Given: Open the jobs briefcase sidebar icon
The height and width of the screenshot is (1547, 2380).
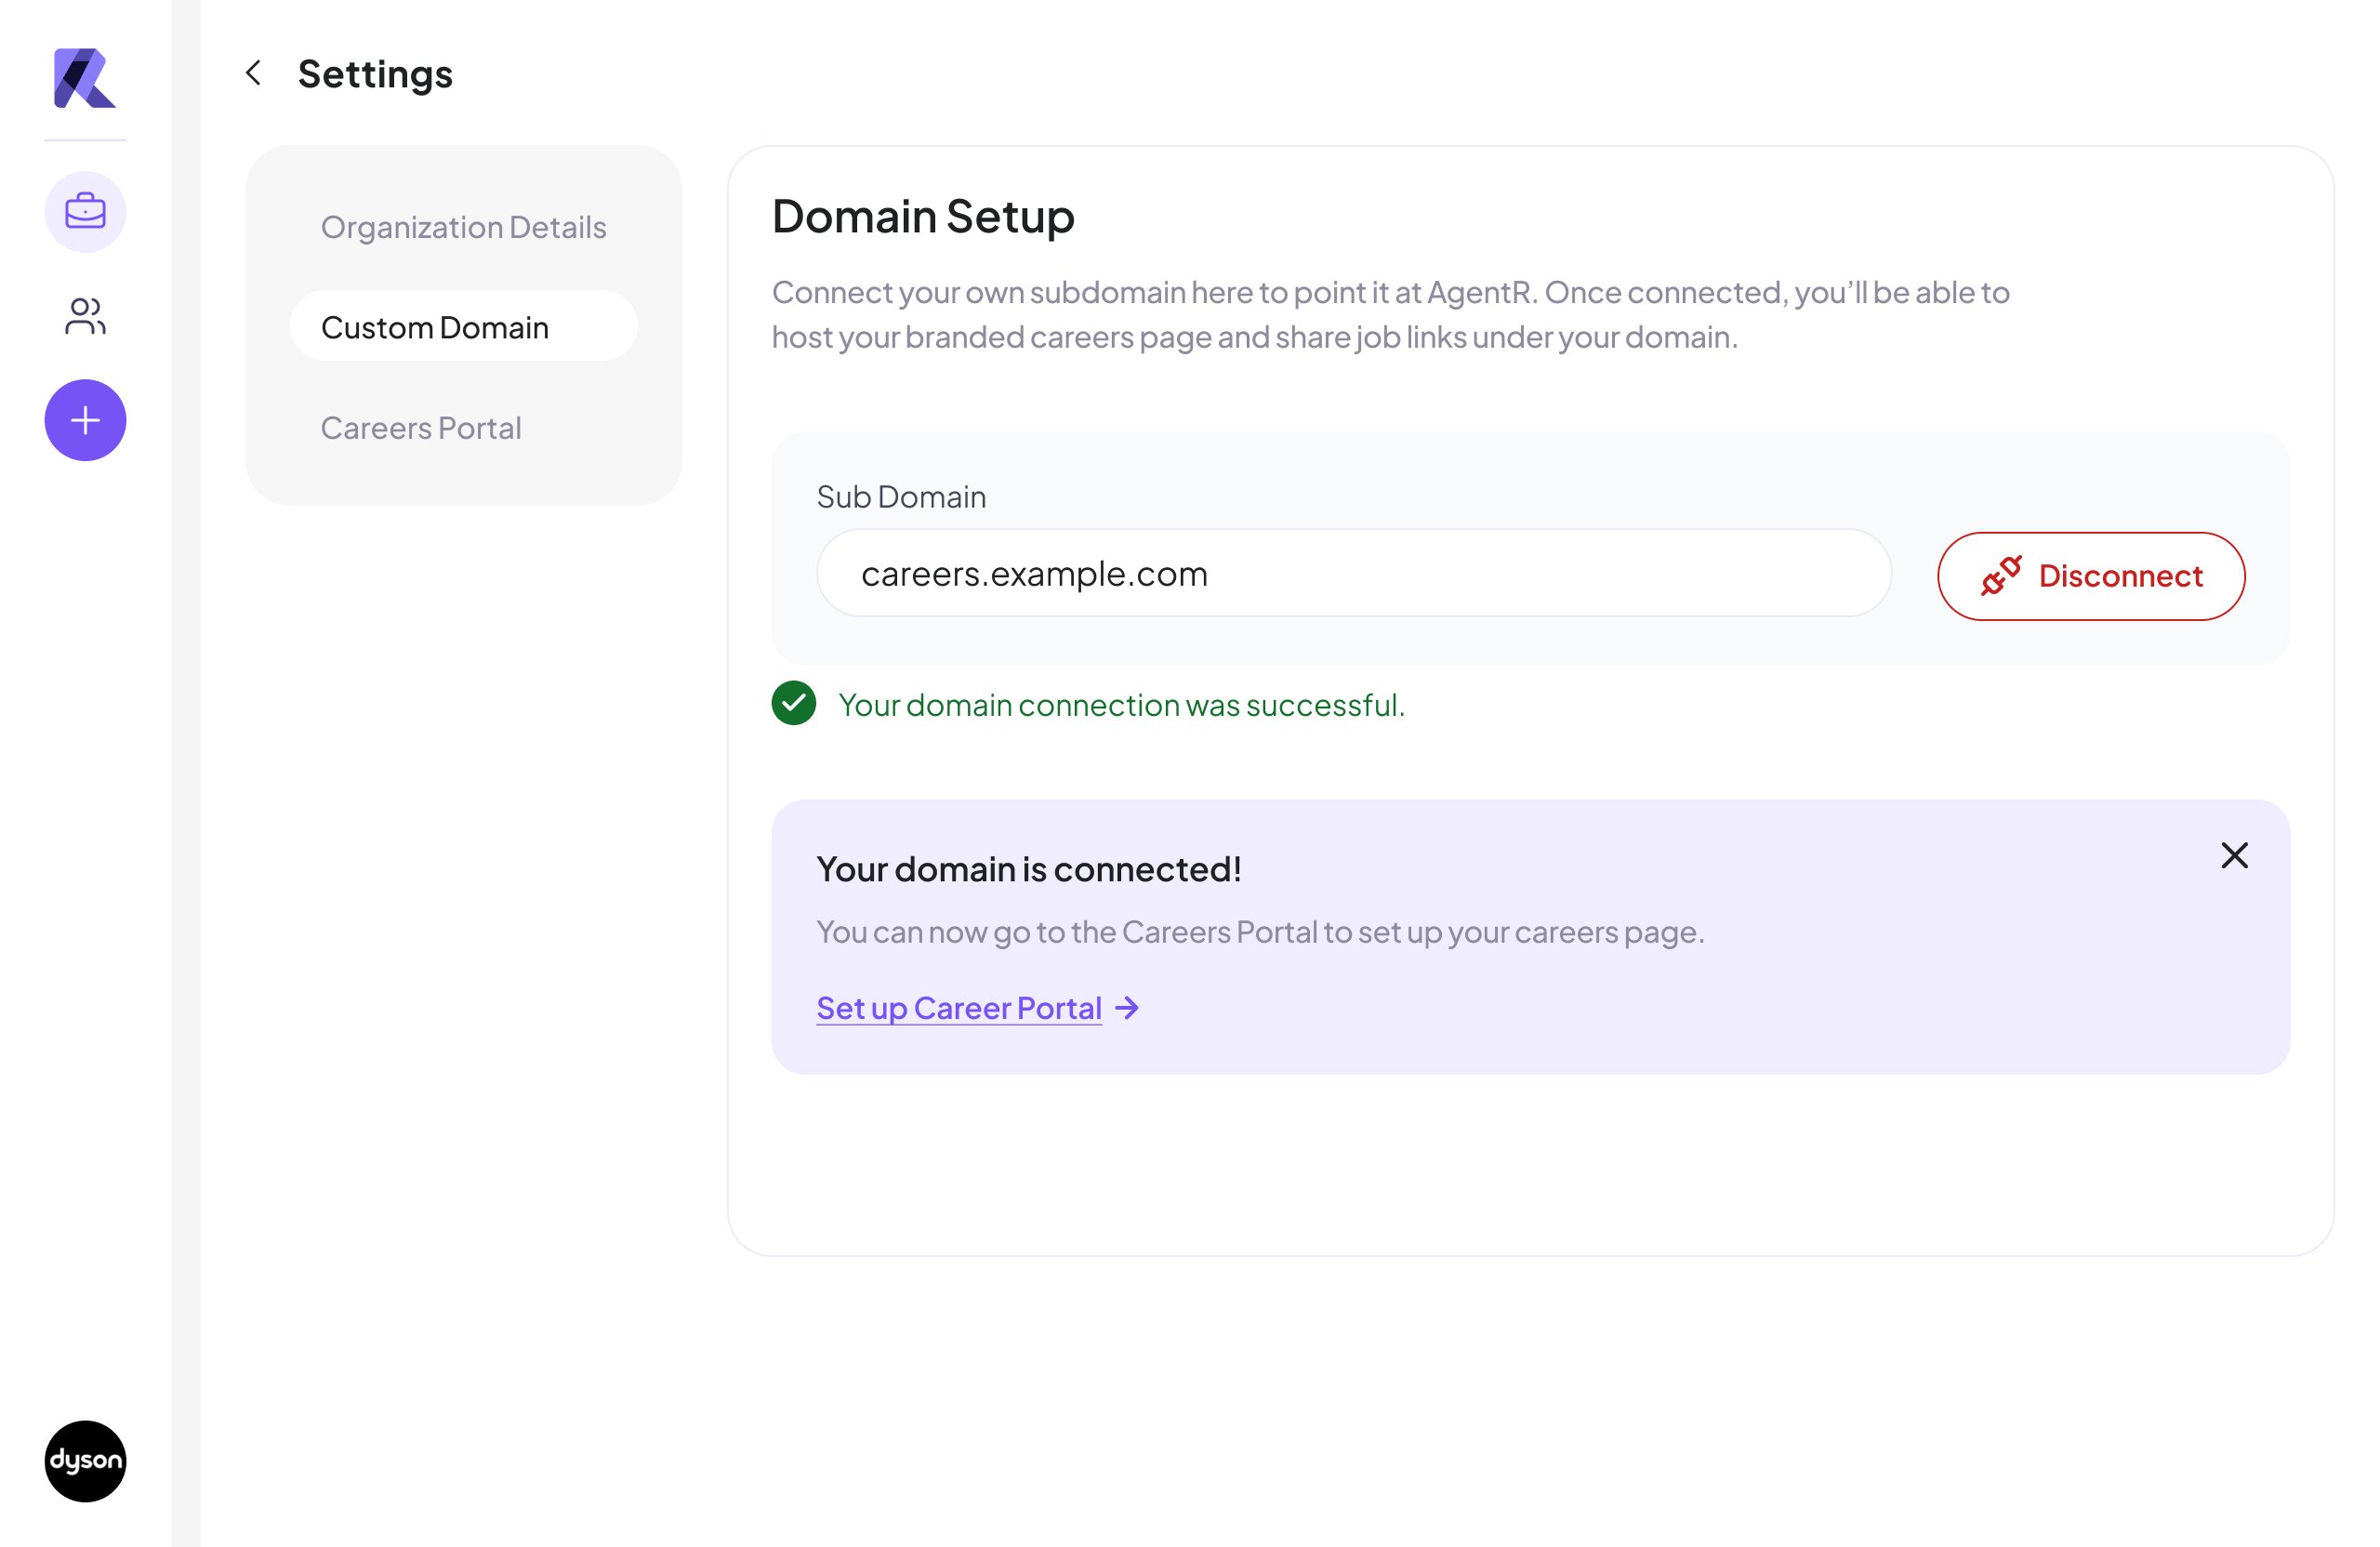Looking at the screenshot, I should pos(85,212).
